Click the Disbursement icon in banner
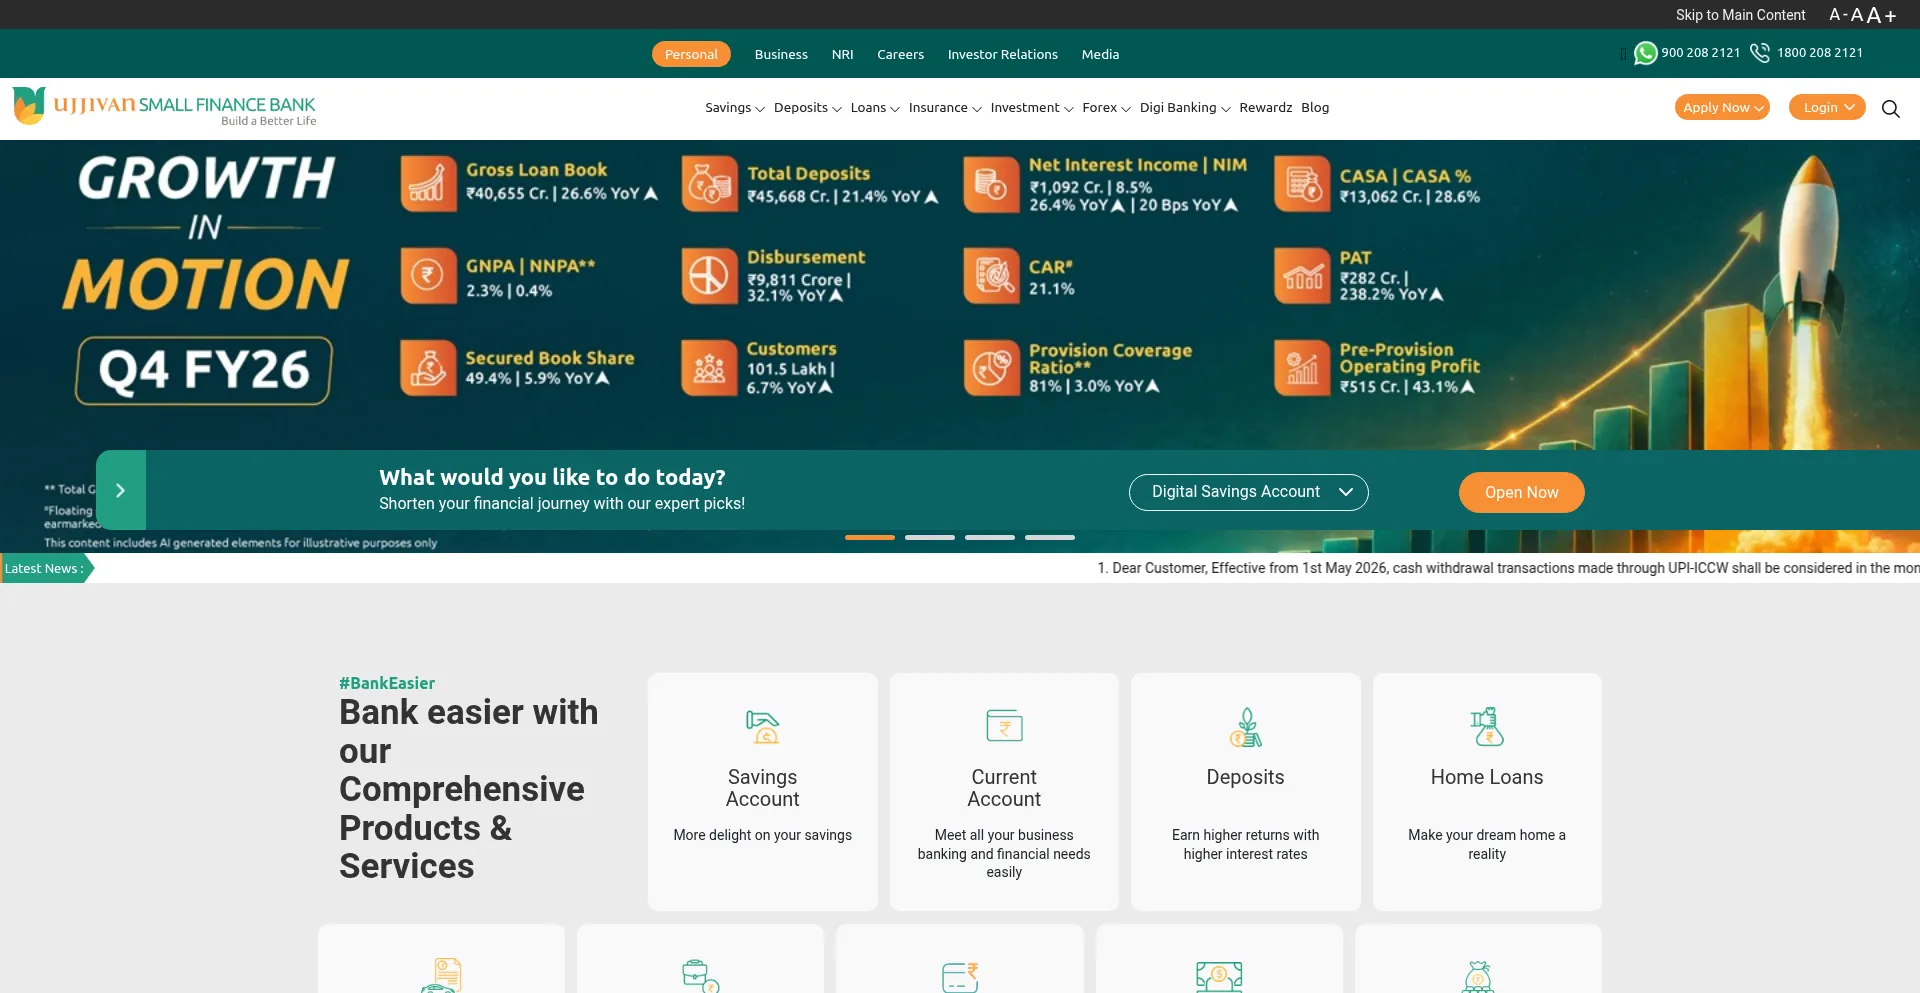The image size is (1920, 993). (709, 275)
